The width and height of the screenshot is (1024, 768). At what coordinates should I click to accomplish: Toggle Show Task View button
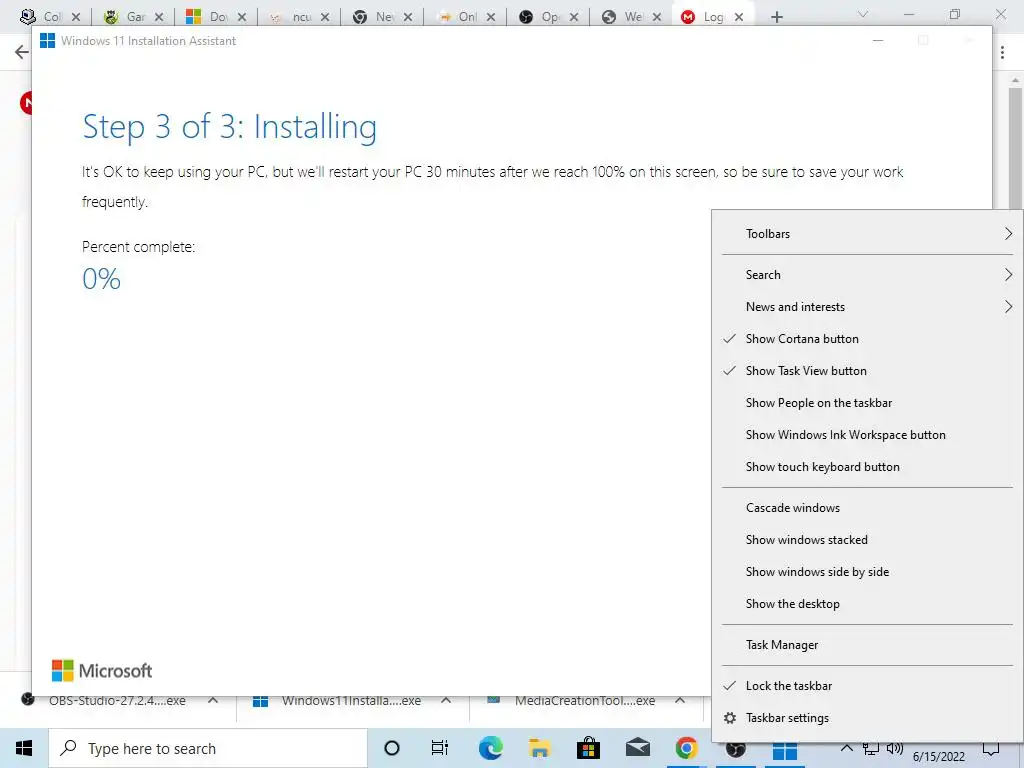(x=867, y=371)
